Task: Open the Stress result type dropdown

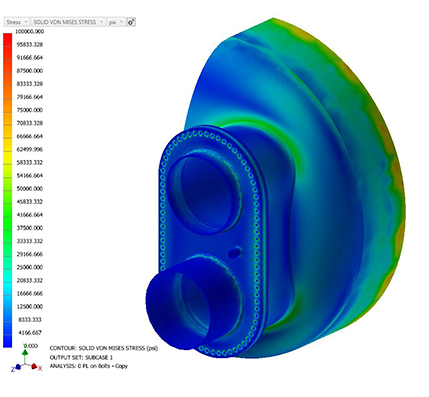Action: [x=17, y=22]
